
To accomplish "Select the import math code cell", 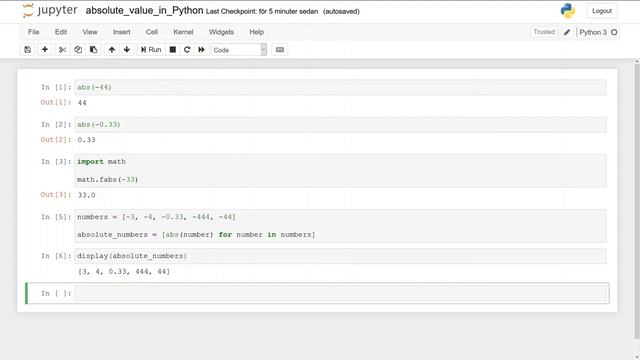I will point(340,171).
